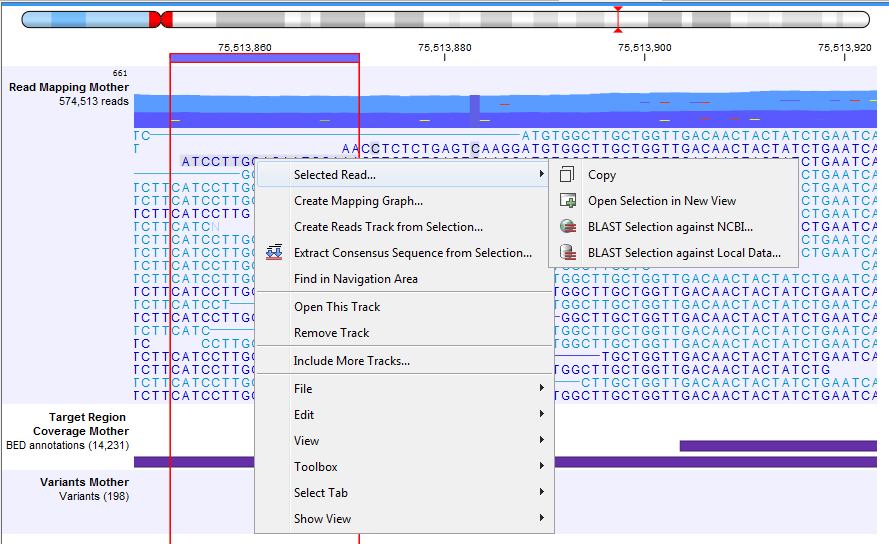This screenshot has width=889, height=544.
Task: Click the Copy icon in submenu
Action: [x=568, y=175]
